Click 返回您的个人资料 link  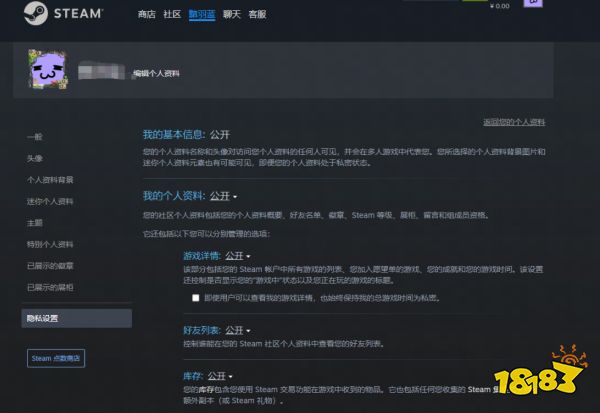[x=514, y=122]
